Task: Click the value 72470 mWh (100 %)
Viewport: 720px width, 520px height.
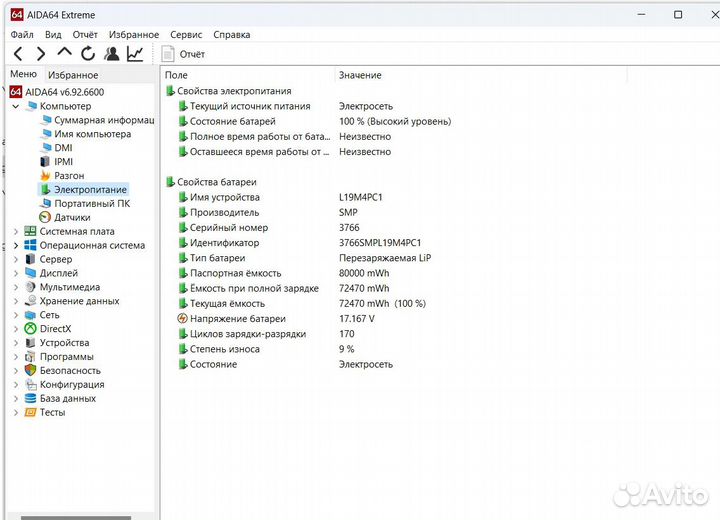Action: click(x=382, y=304)
